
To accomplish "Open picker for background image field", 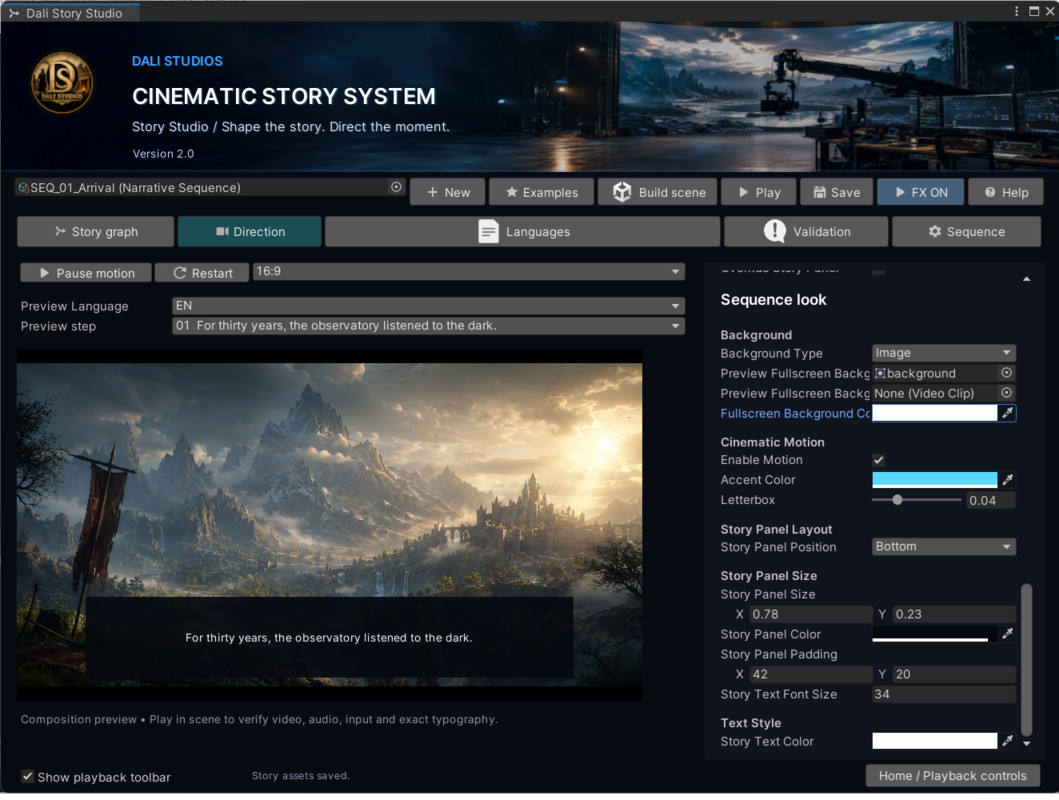I will pyautogui.click(x=1006, y=373).
